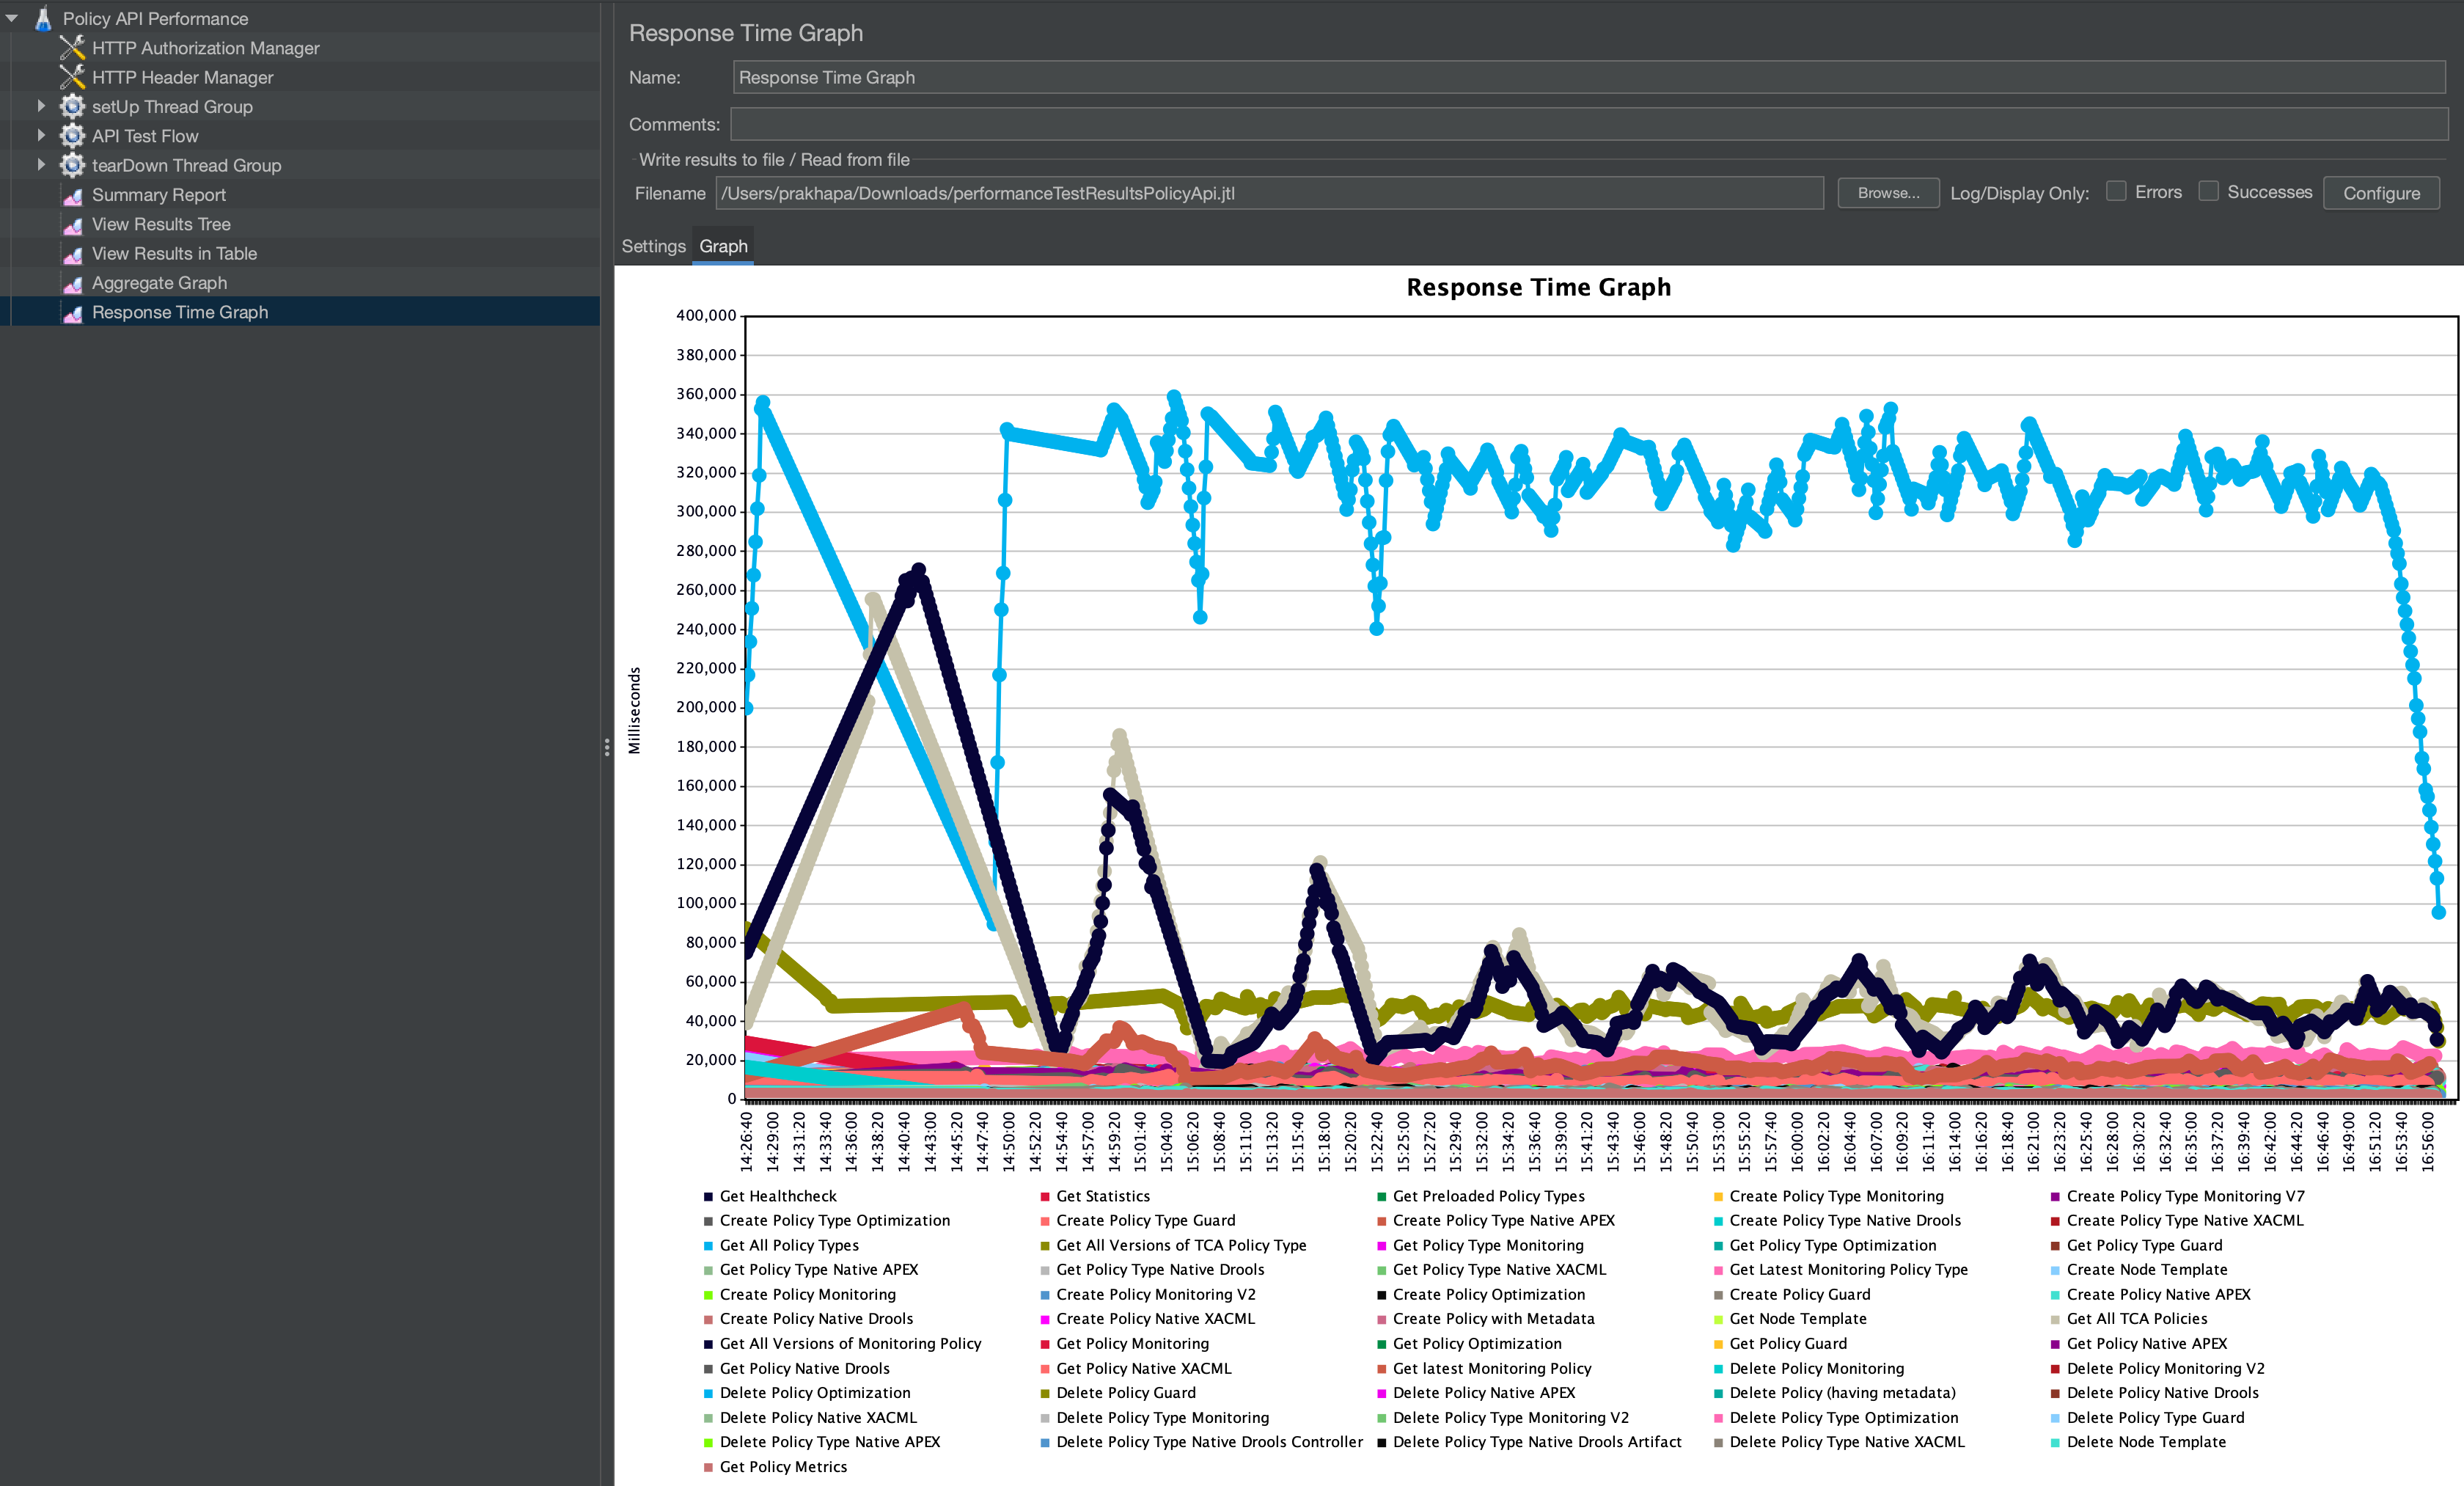The width and height of the screenshot is (2464, 1486).
Task: Expand the setUp Thread Group node
Action: point(41,106)
